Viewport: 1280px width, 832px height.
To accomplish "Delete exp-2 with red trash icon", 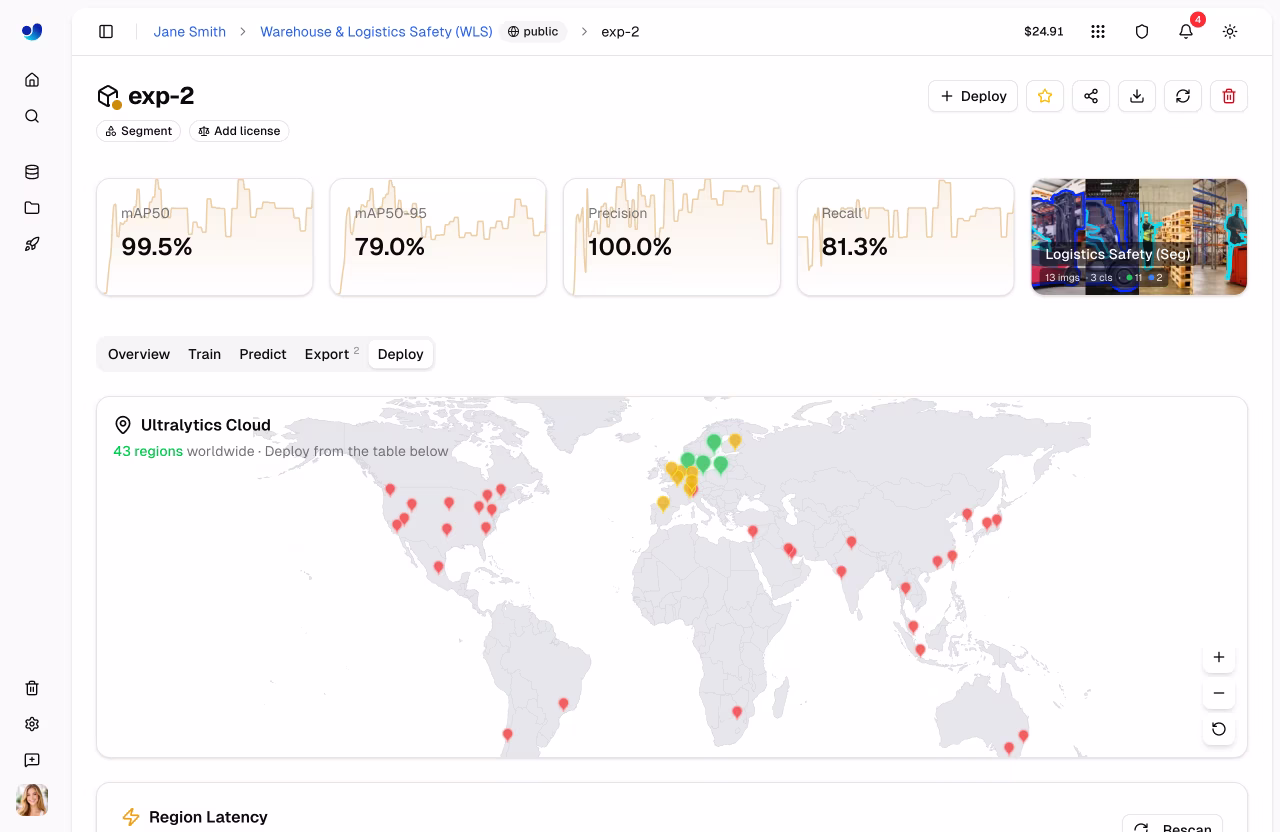I will pyautogui.click(x=1229, y=96).
